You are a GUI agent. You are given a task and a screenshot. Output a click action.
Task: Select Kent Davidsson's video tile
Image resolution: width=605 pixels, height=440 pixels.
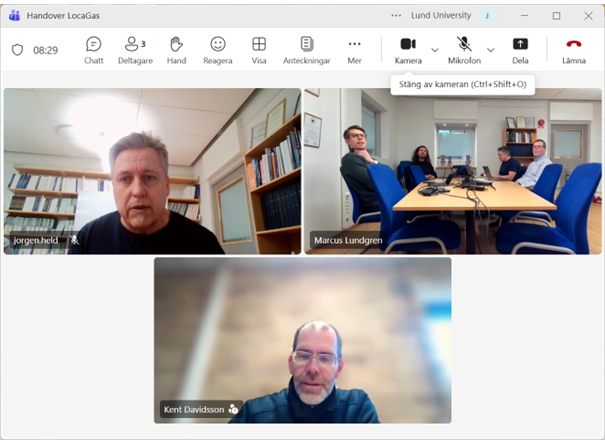pos(302,340)
